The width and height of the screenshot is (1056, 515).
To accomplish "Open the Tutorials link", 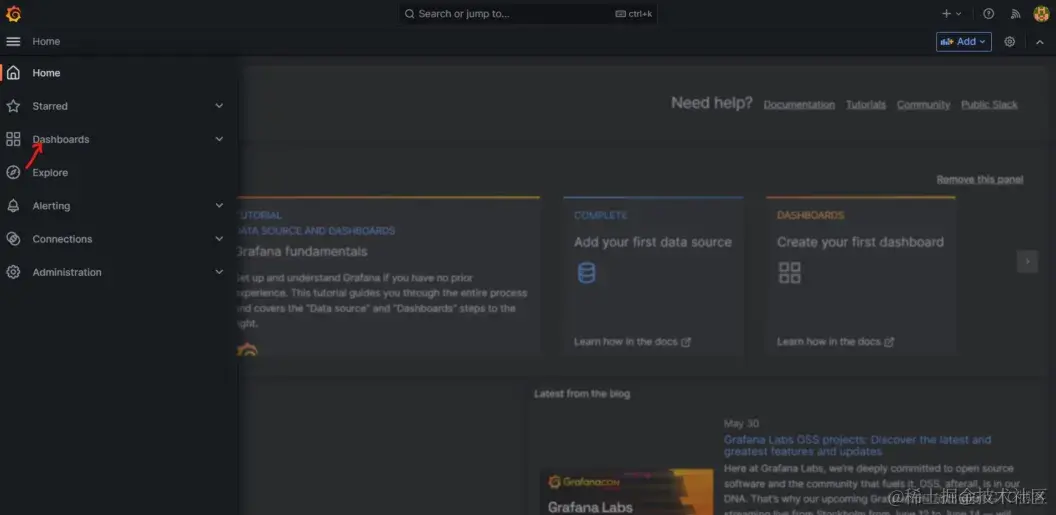I will click(866, 105).
